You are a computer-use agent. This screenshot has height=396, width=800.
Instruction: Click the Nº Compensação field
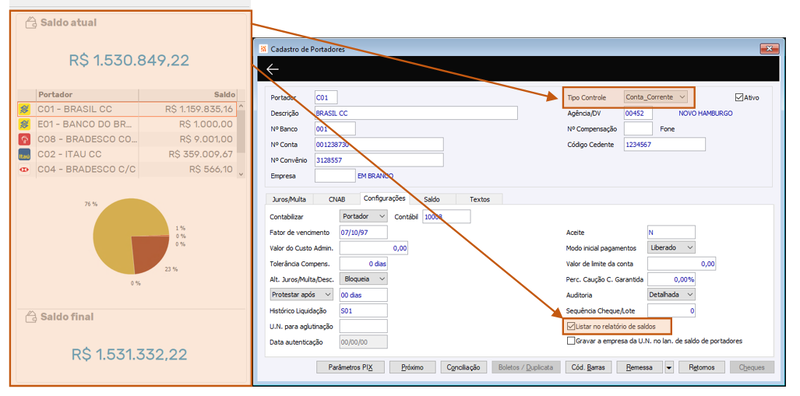point(638,129)
